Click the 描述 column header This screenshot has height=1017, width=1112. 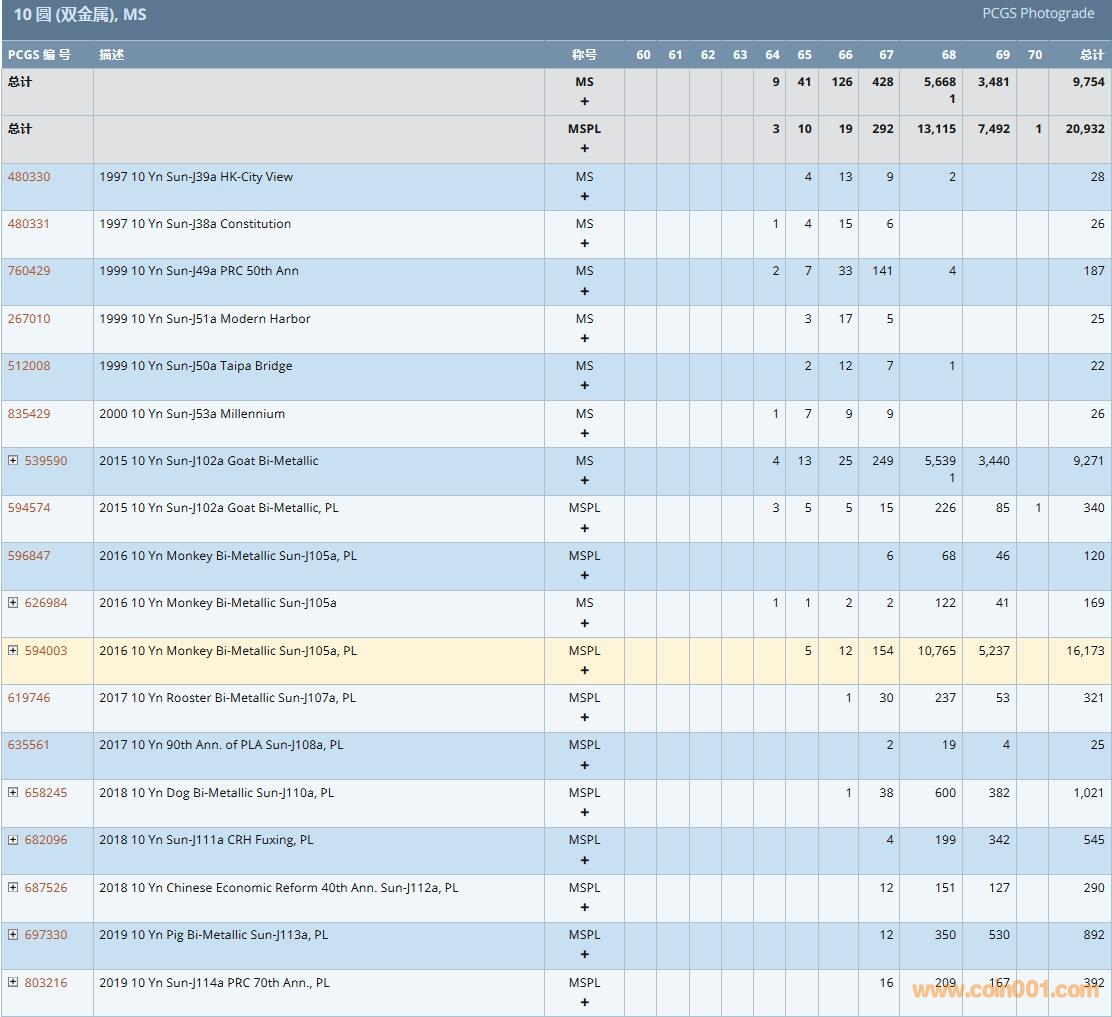click(x=112, y=55)
